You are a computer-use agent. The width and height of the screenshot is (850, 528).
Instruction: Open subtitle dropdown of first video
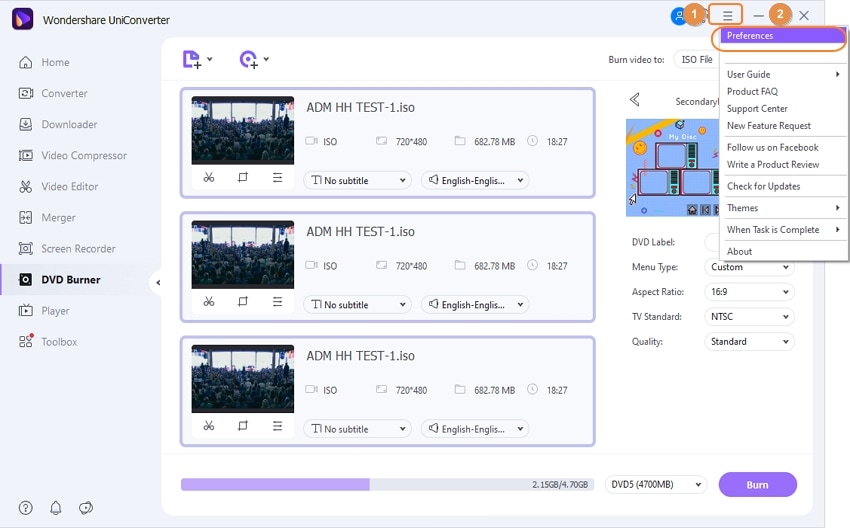[357, 180]
